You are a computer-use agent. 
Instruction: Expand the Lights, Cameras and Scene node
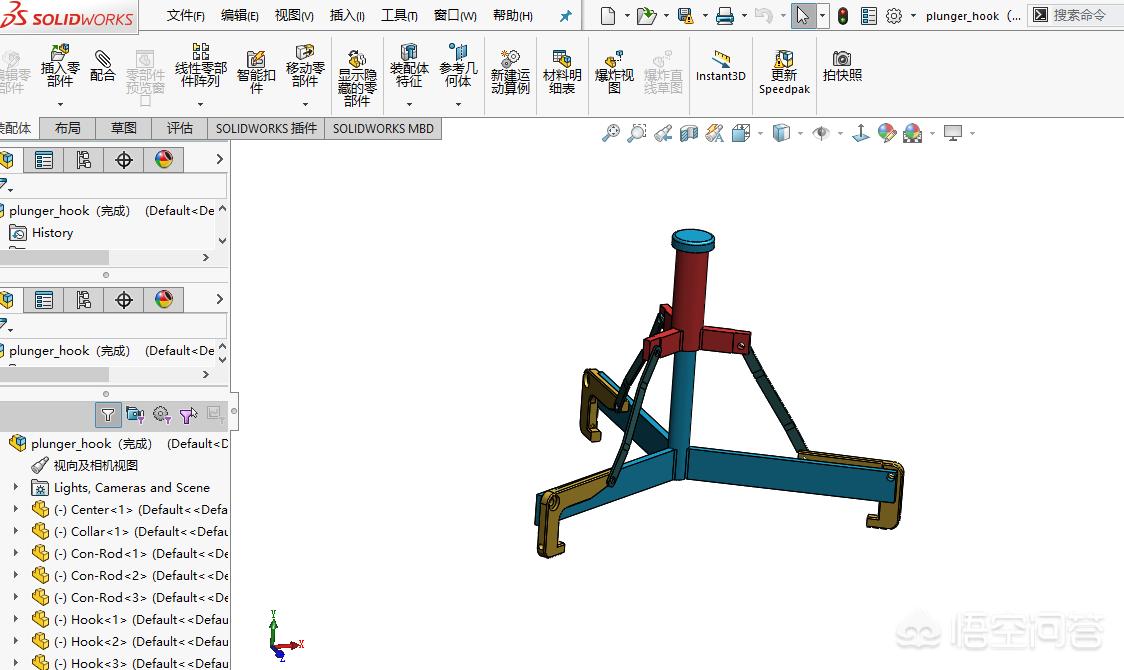pyautogui.click(x=16, y=487)
